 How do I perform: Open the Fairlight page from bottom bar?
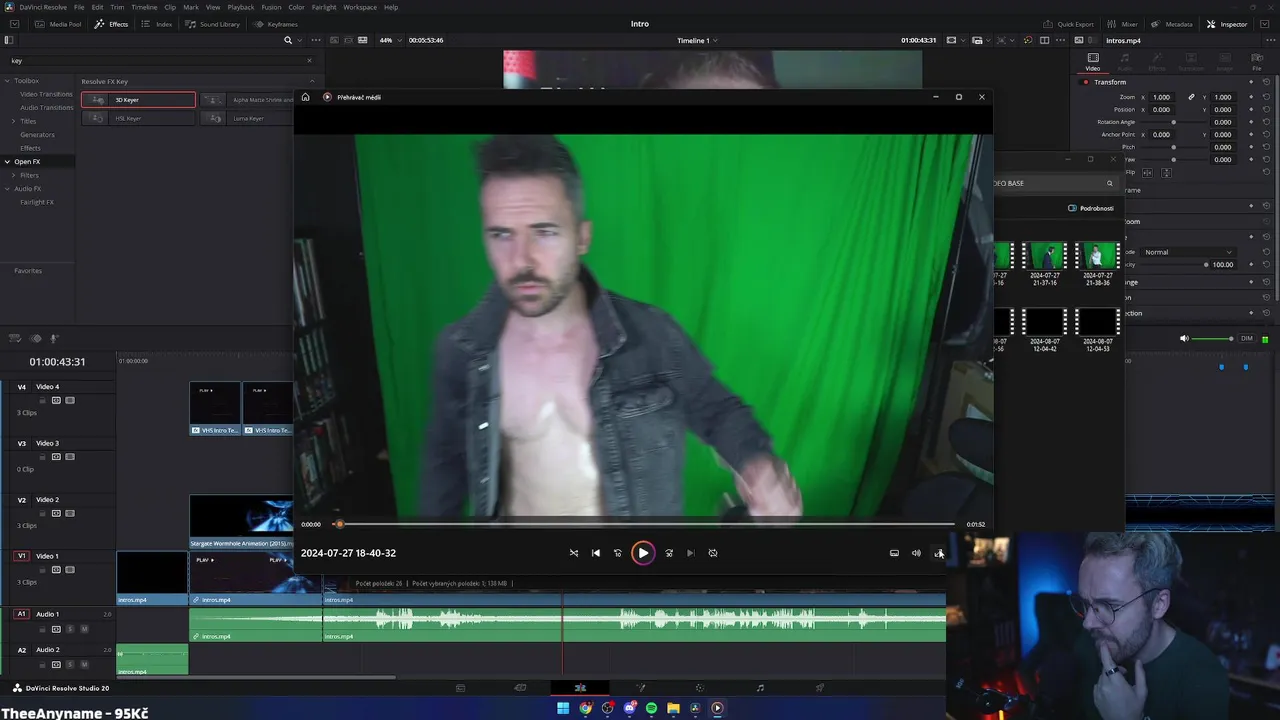pos(760,688)
